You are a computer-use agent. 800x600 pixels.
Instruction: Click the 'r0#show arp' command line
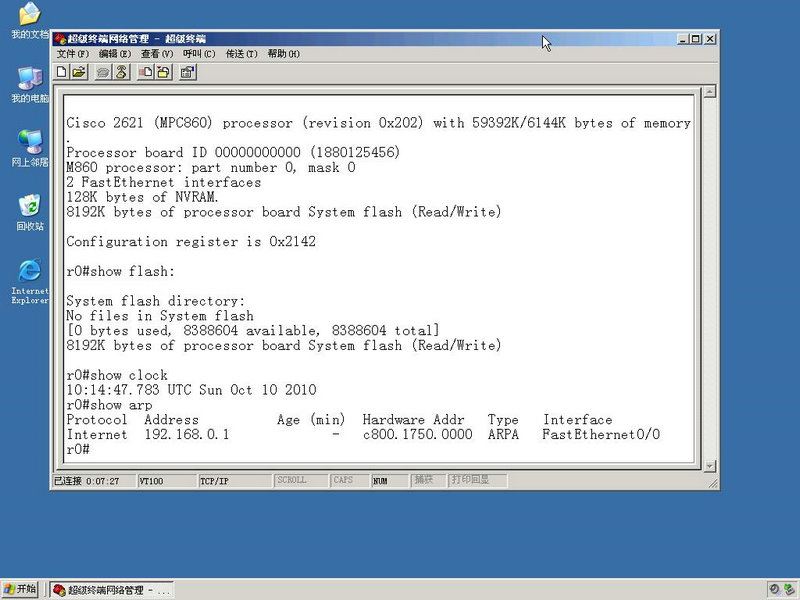pos(109,405)
